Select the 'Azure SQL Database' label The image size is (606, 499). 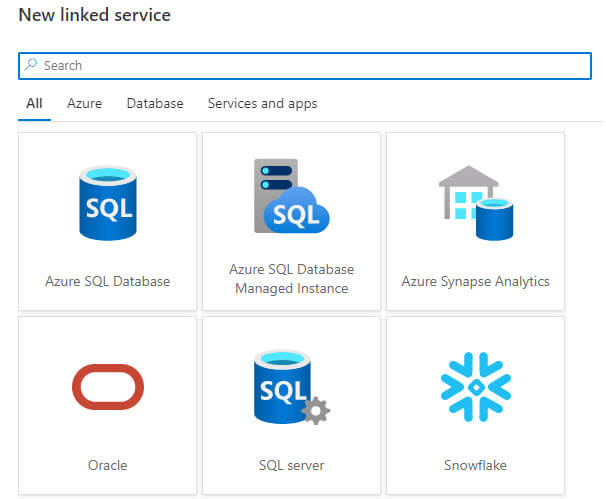(x=107, y=281)
